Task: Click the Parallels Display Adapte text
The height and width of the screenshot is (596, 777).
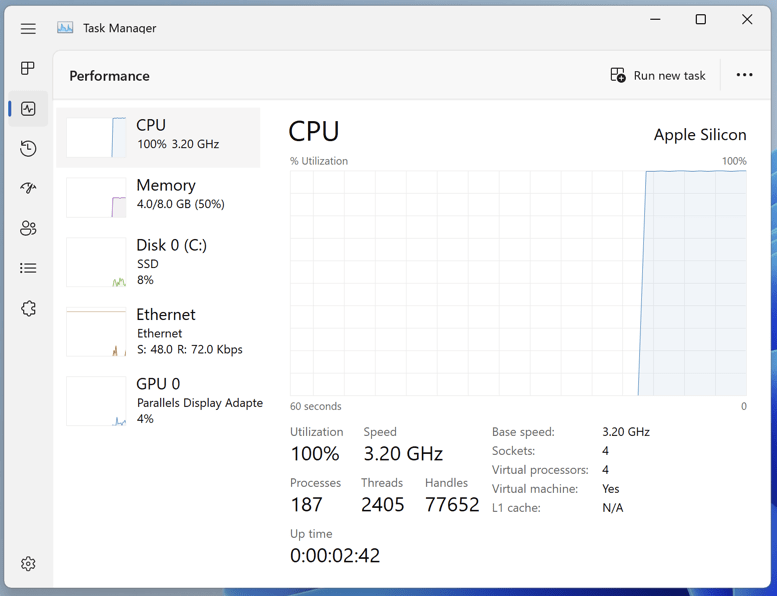Action: tap(200, 403)
